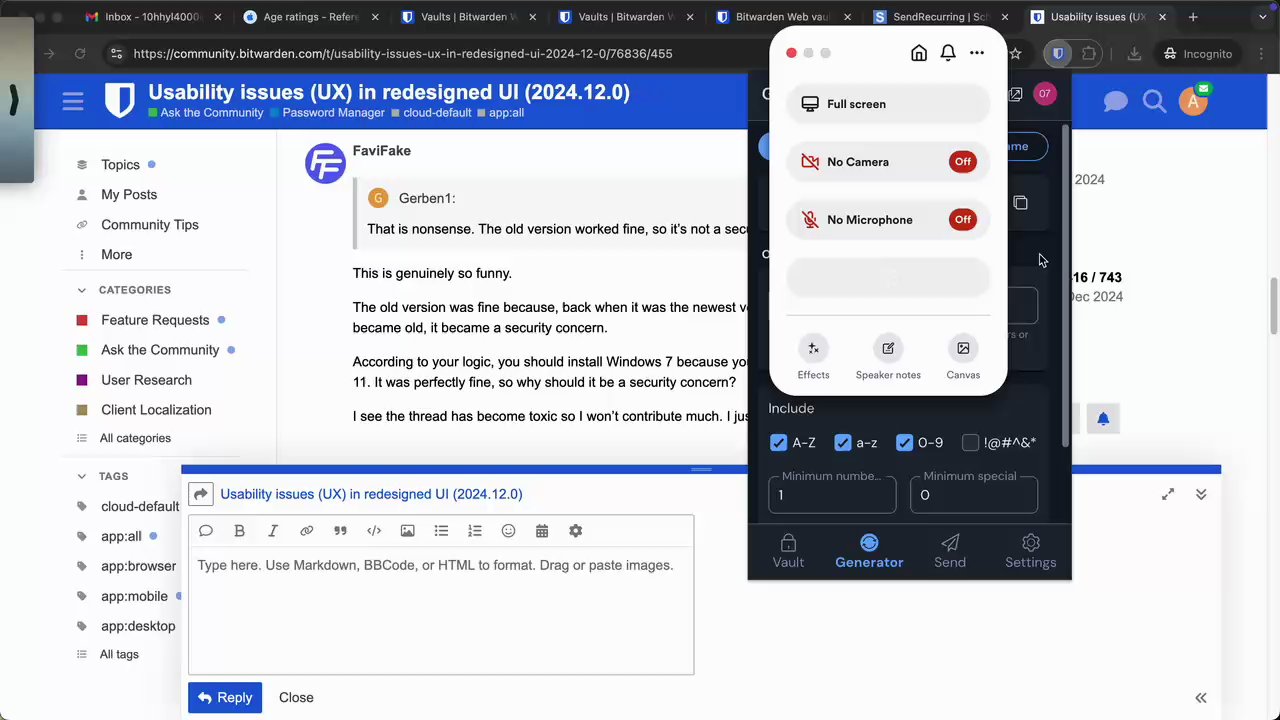Open recorder notifications bell
This screenshot has width=1280, height=720.
(x=948, y=53)
